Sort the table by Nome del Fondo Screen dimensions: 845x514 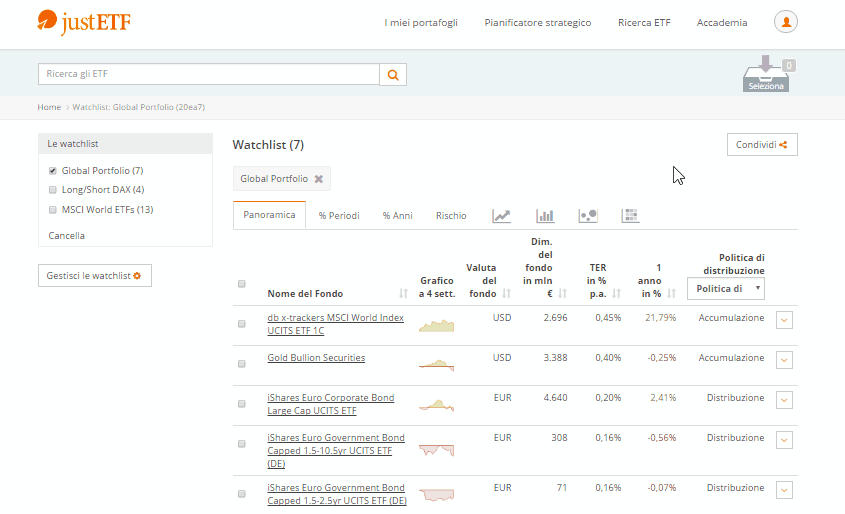click(x=305, y=294)
